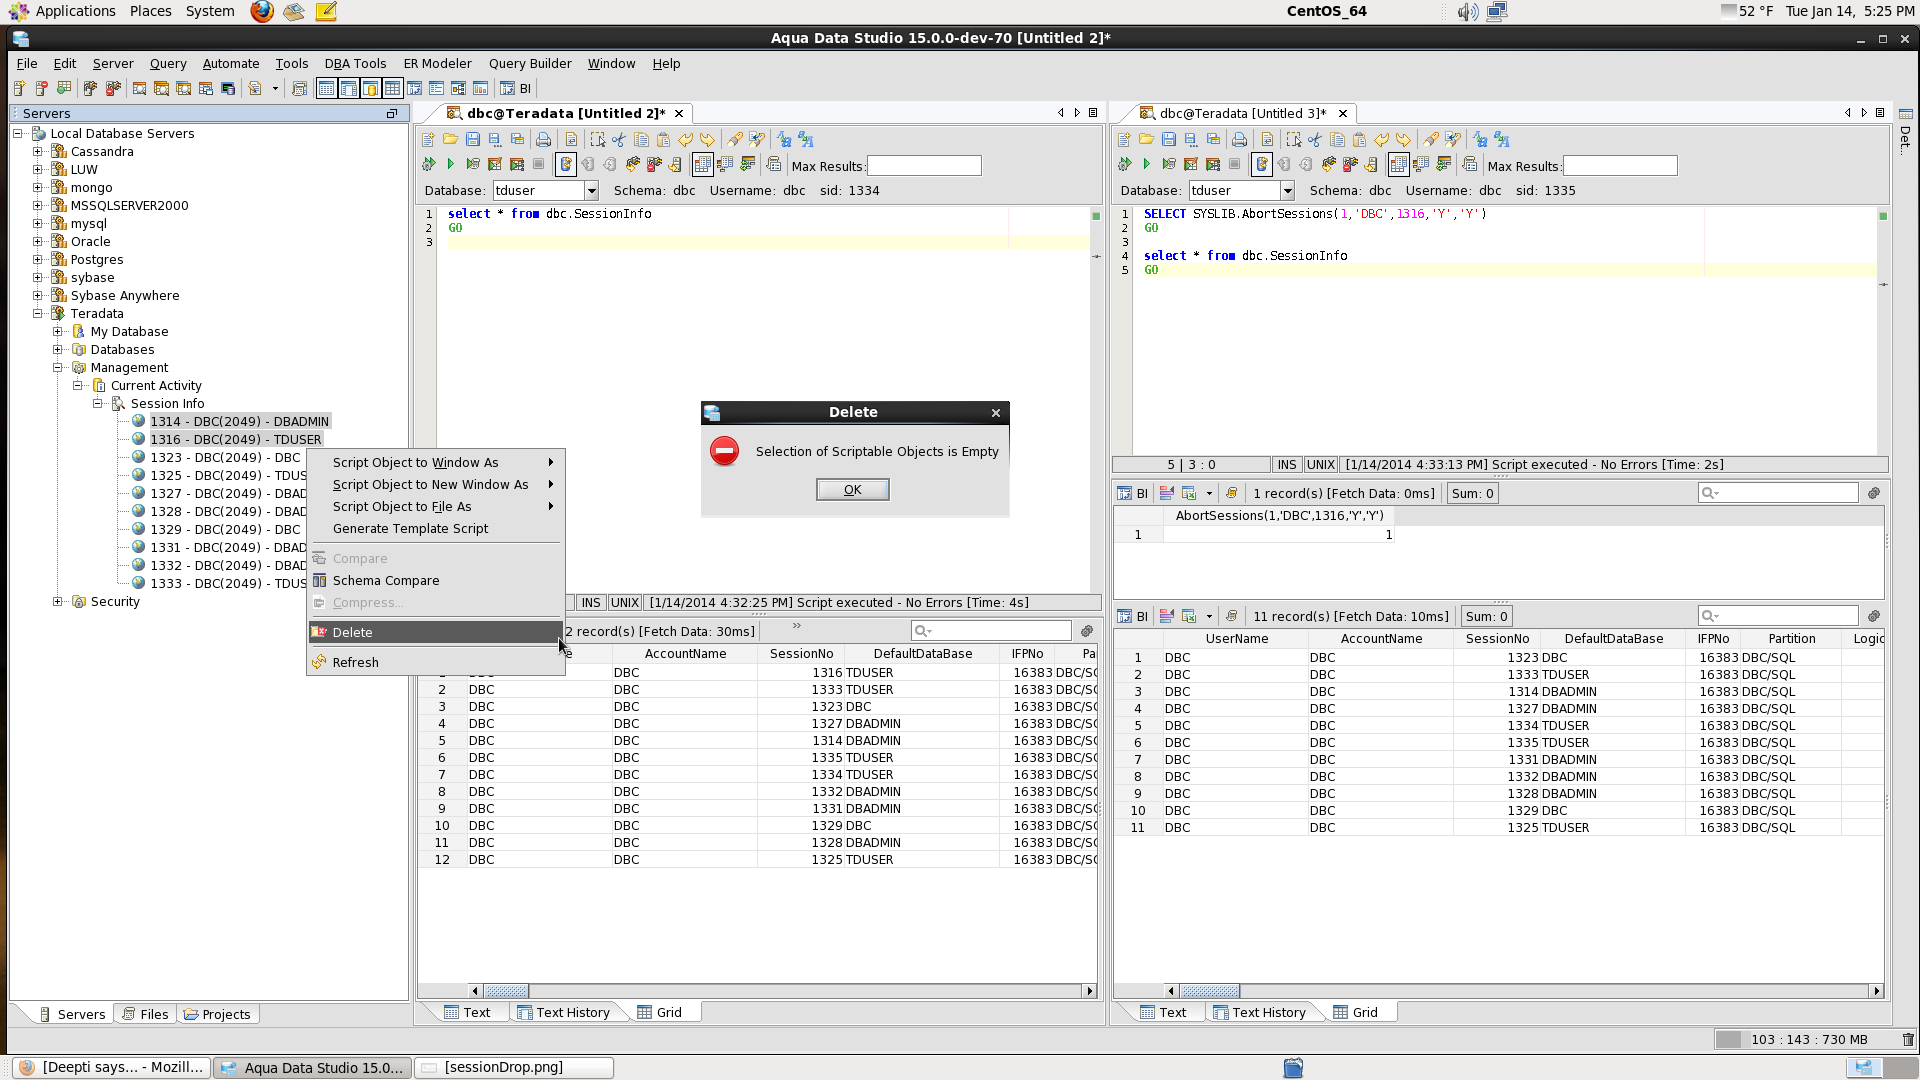Image resolution: width=1920 pixels, height=1080 pixels.
Task: Toggle Auto Commit in left editor toolbar
Action: 566,164
